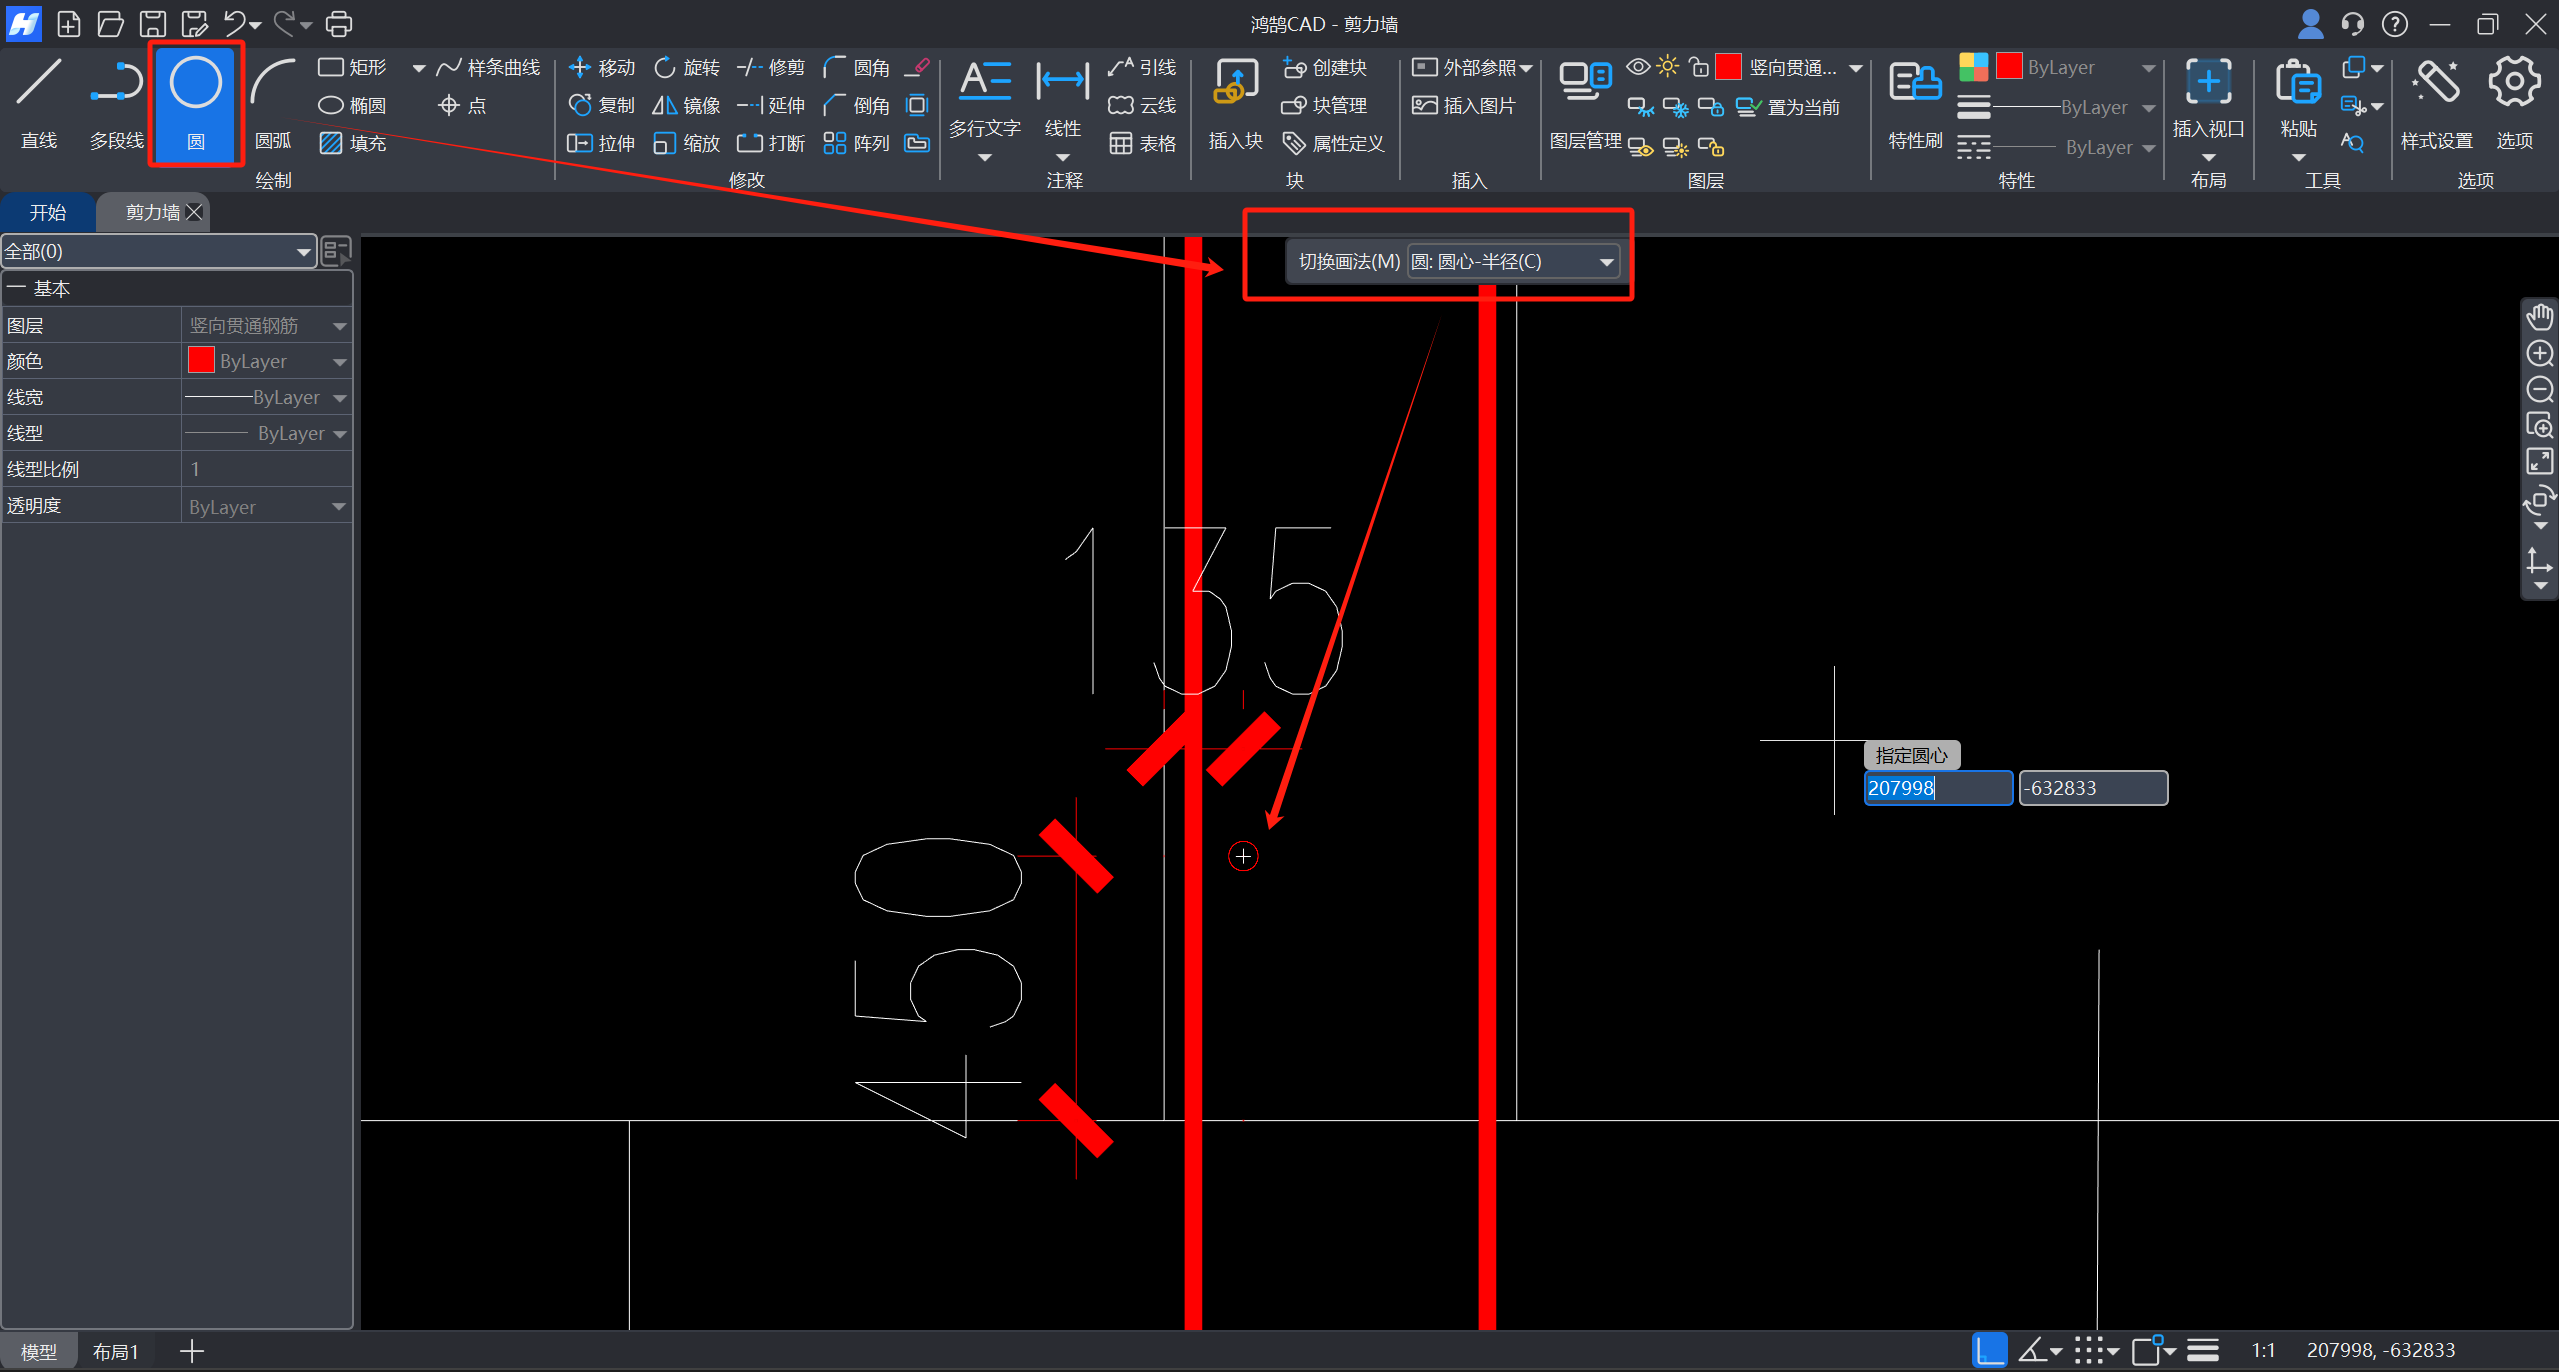2559x1372 pixels.
Task: Expand the 图层 property dropdown in panel
Action: (339, 326)
